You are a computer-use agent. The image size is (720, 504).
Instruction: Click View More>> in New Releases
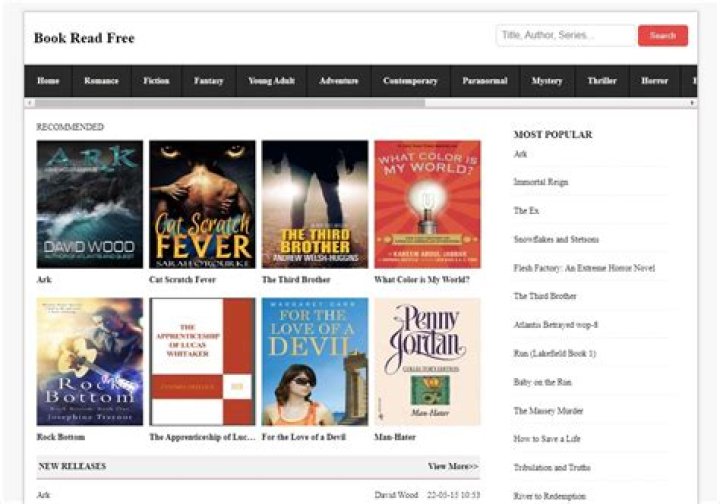(453, 466)
